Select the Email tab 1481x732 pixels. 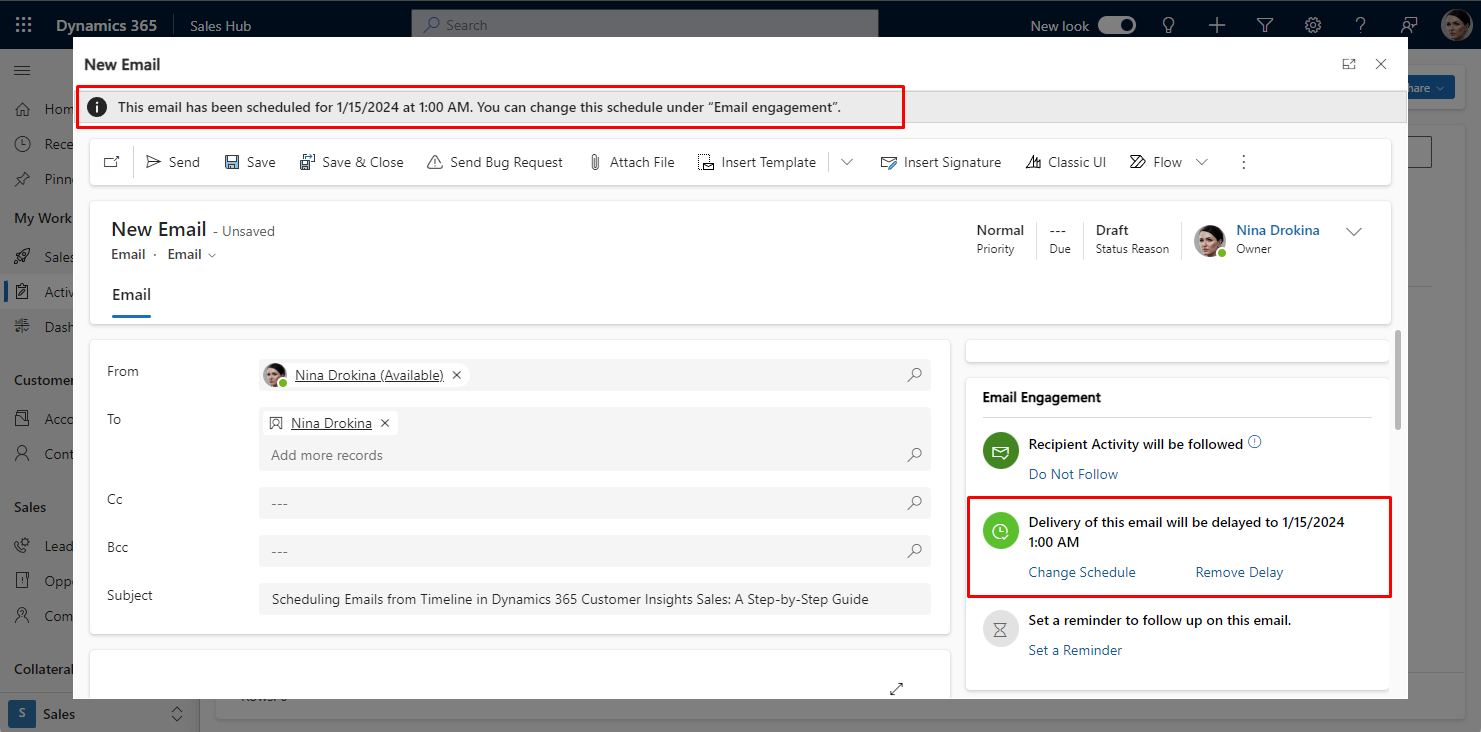131,295
